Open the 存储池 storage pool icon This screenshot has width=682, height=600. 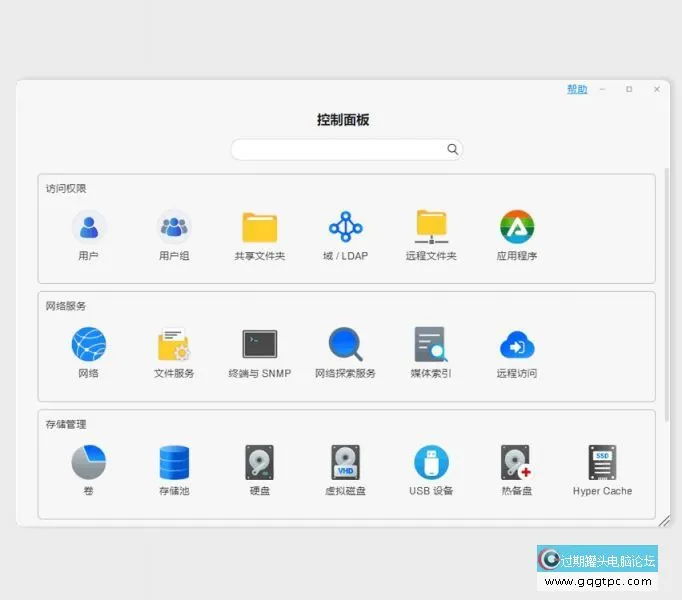[x=174, y=462]
